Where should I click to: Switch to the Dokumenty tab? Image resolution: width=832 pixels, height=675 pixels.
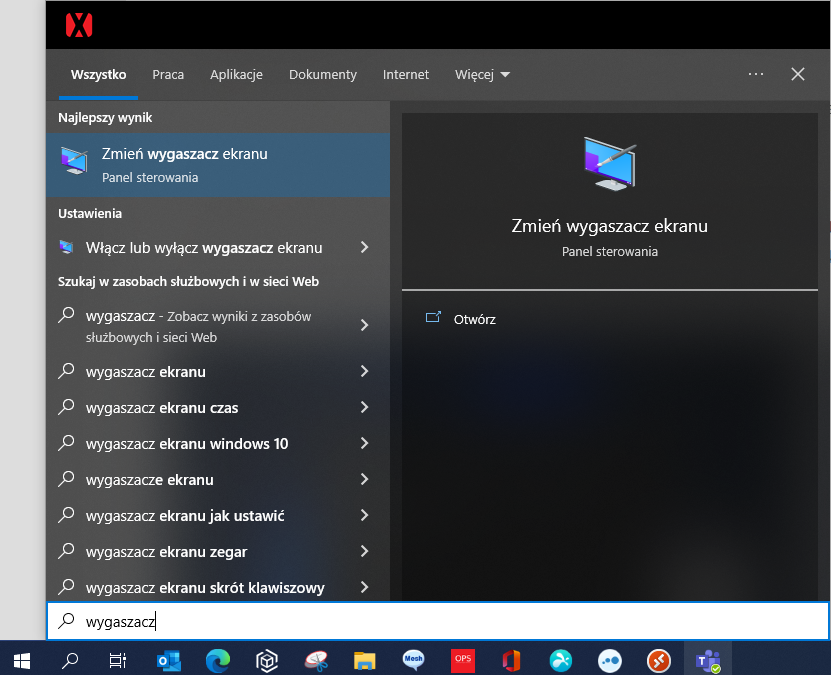coord(323,75)
